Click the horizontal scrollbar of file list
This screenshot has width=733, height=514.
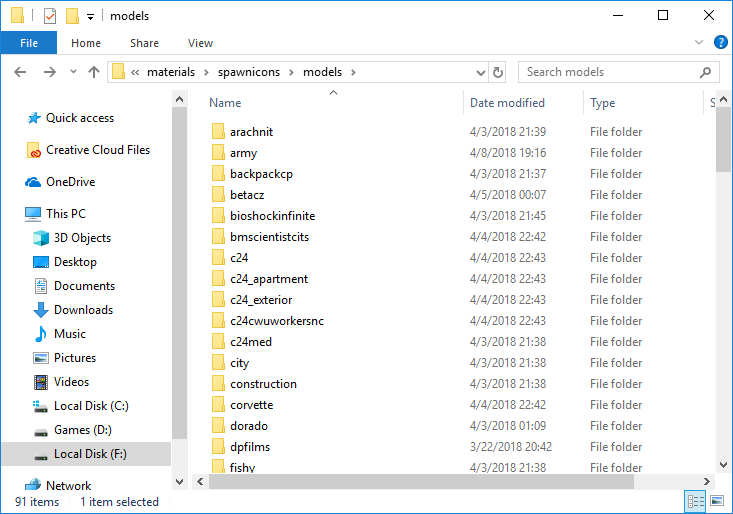[x=421, y=481]
